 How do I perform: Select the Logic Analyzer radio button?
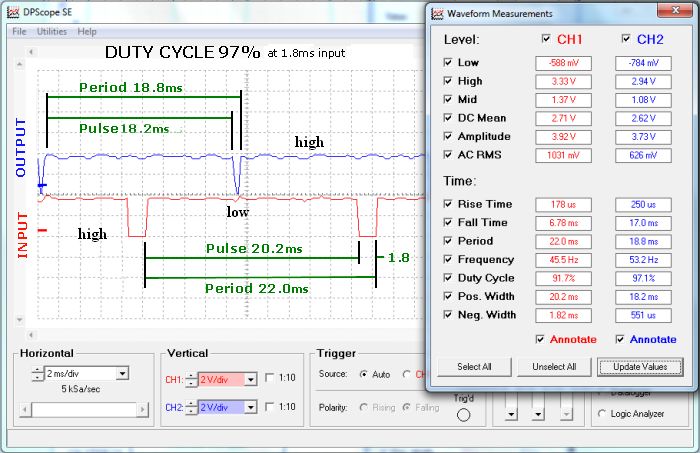602,414
